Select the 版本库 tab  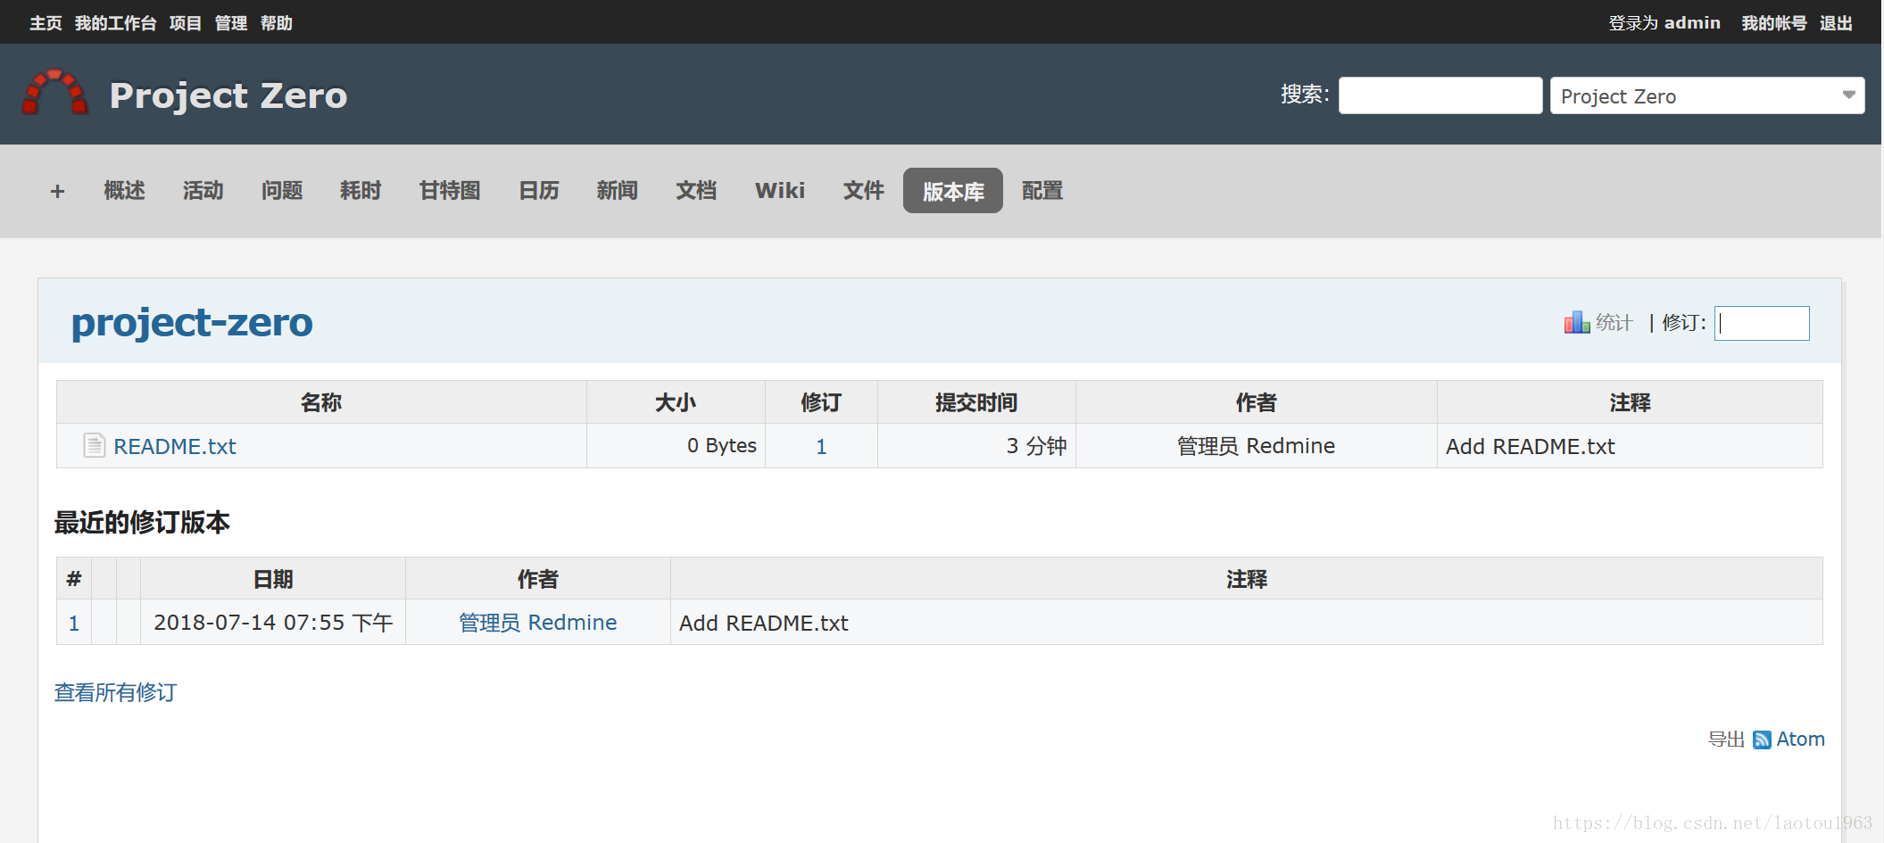pyautogui.click(x=953, y=190)
